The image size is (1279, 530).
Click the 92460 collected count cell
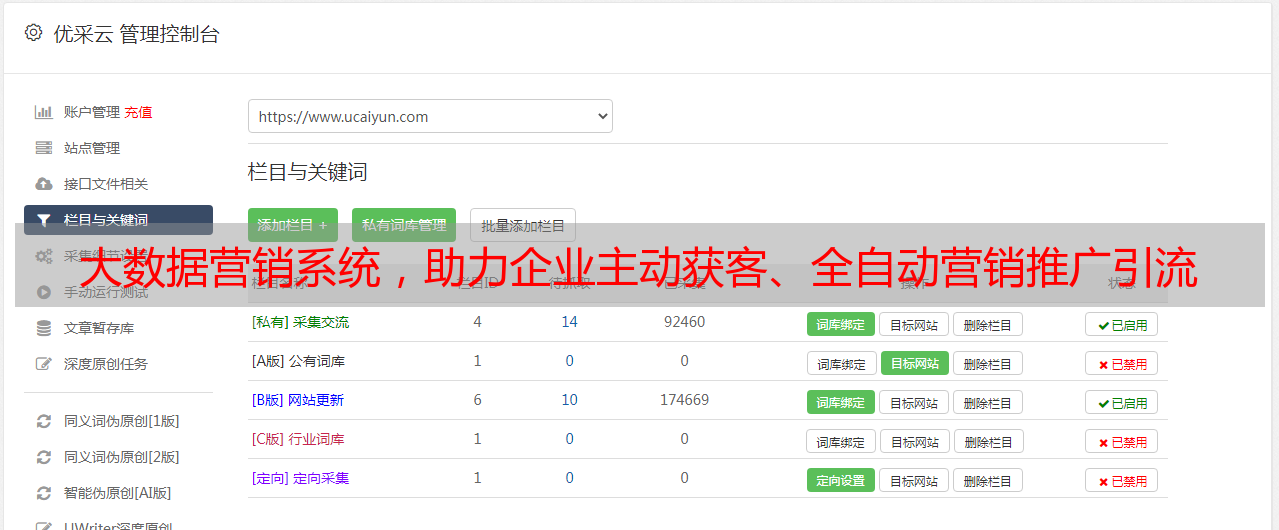coord(685,322)
